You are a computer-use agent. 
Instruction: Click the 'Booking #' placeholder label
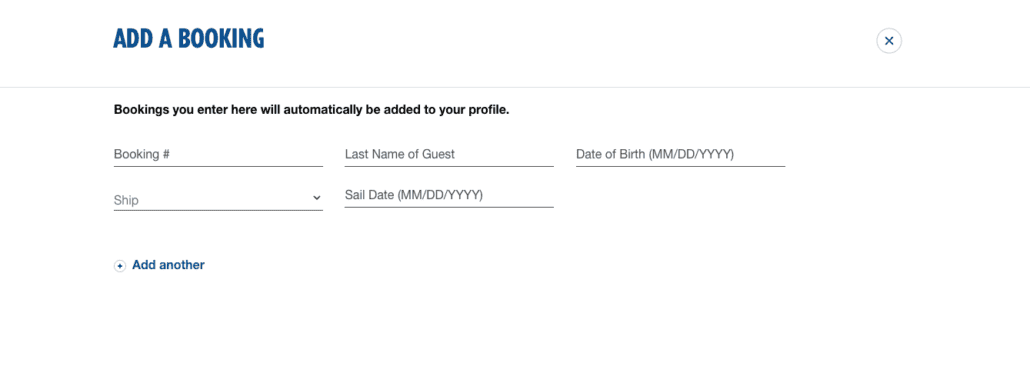tap(142, 154)
